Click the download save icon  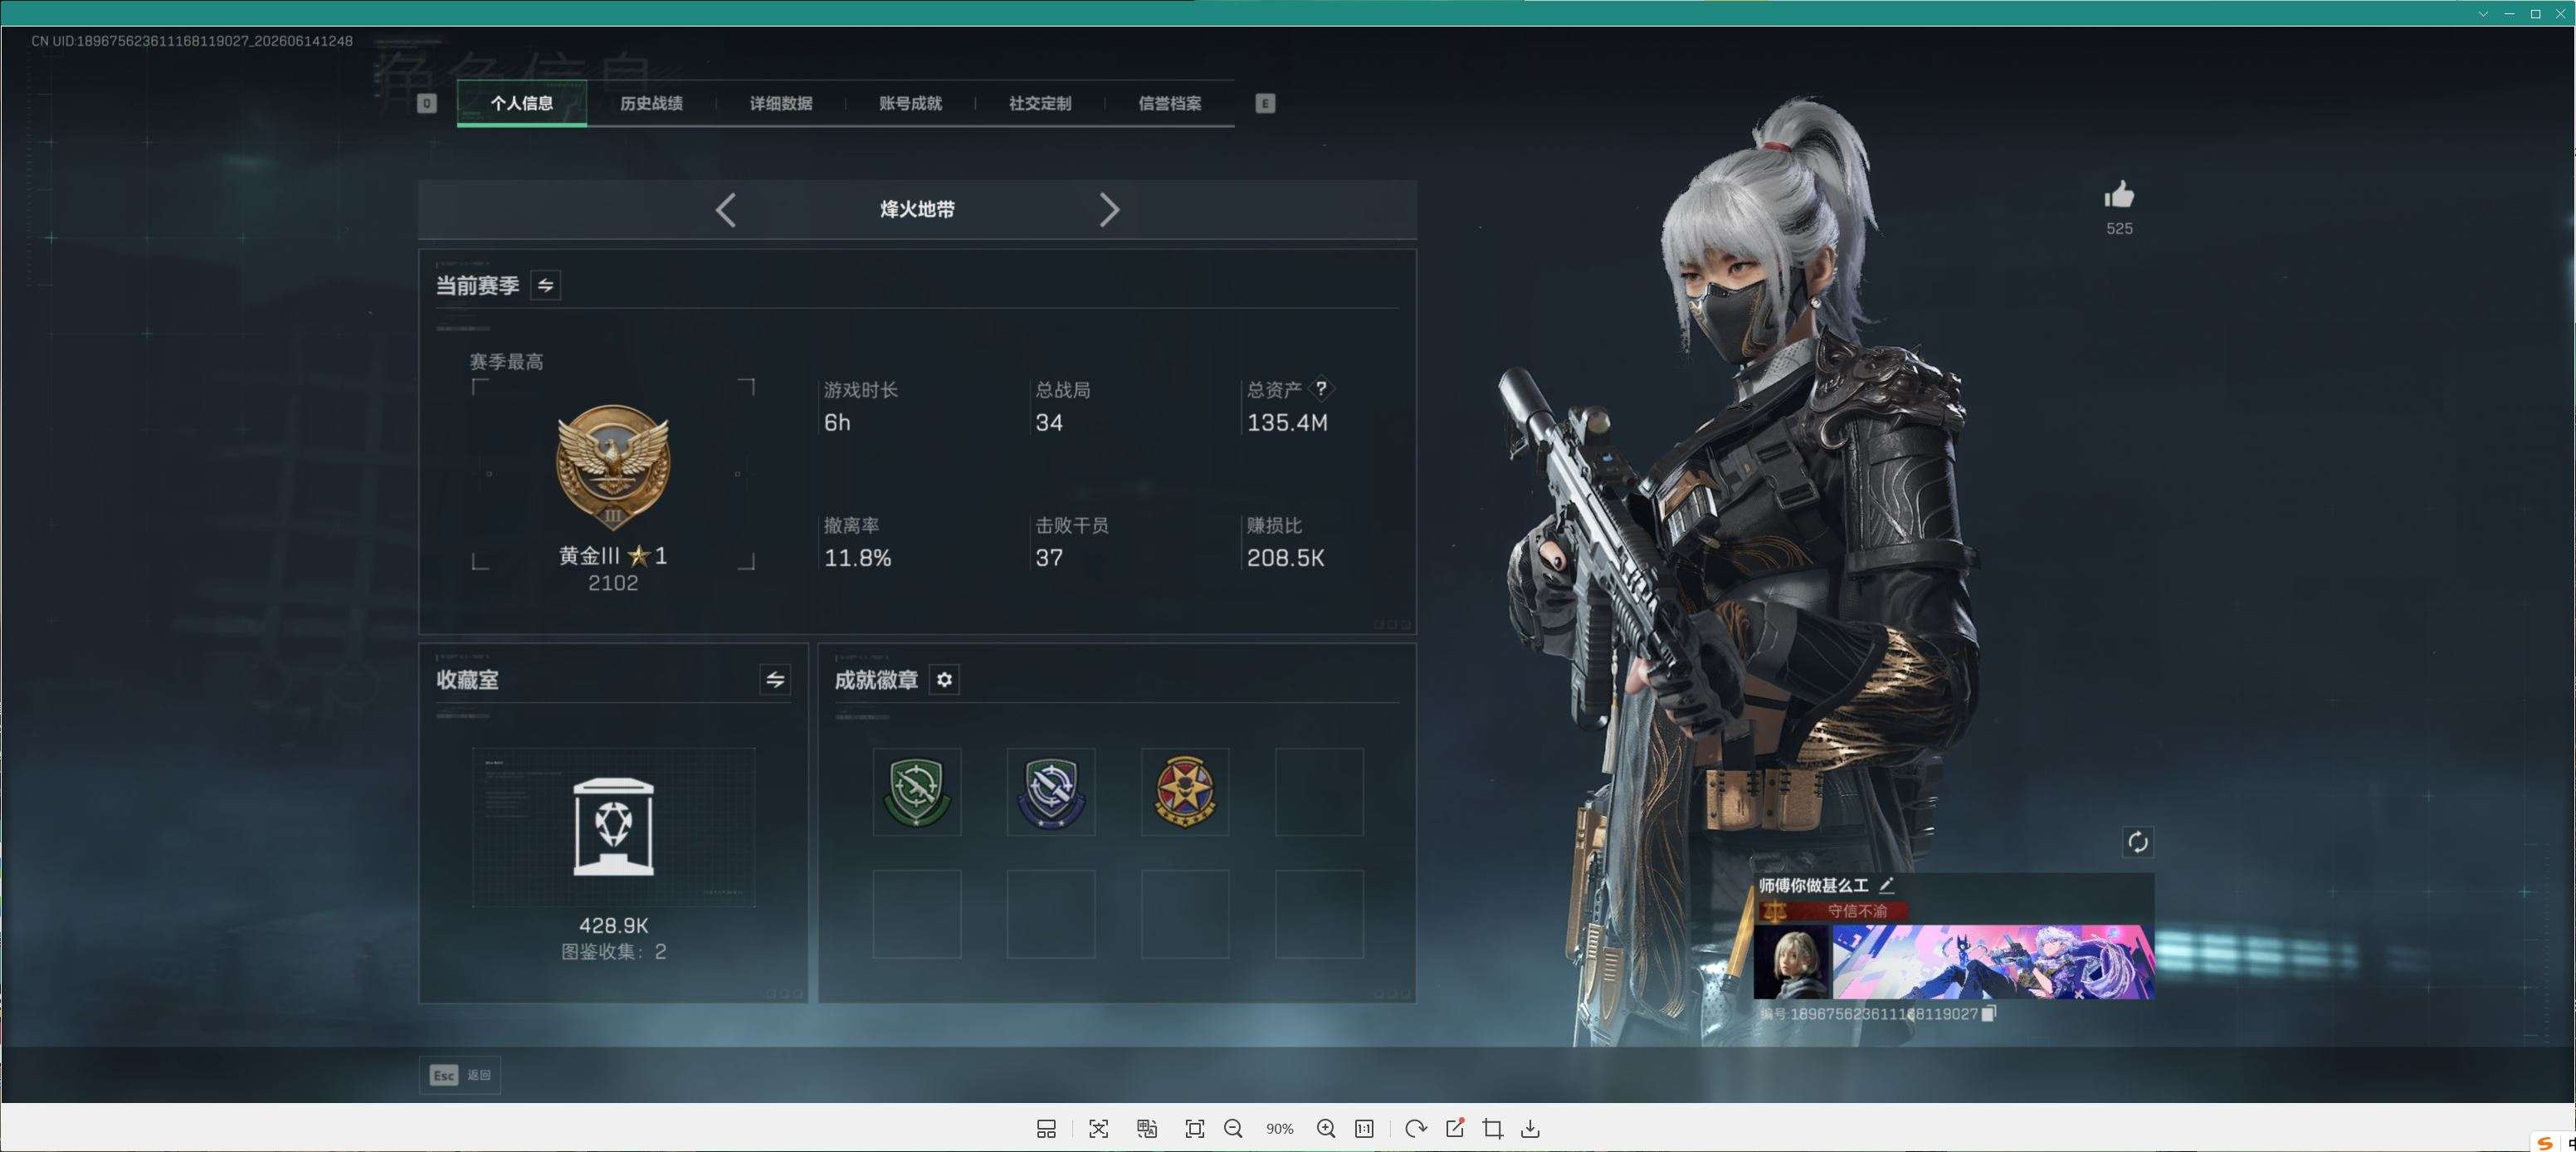coord(1530,1128)
